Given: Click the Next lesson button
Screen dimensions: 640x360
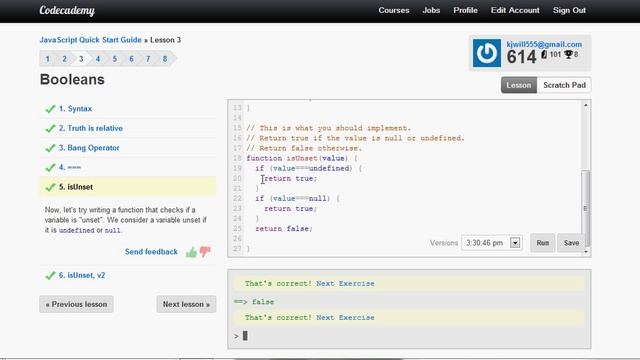Looking at the screenshot, I should (x=186, y=304).
